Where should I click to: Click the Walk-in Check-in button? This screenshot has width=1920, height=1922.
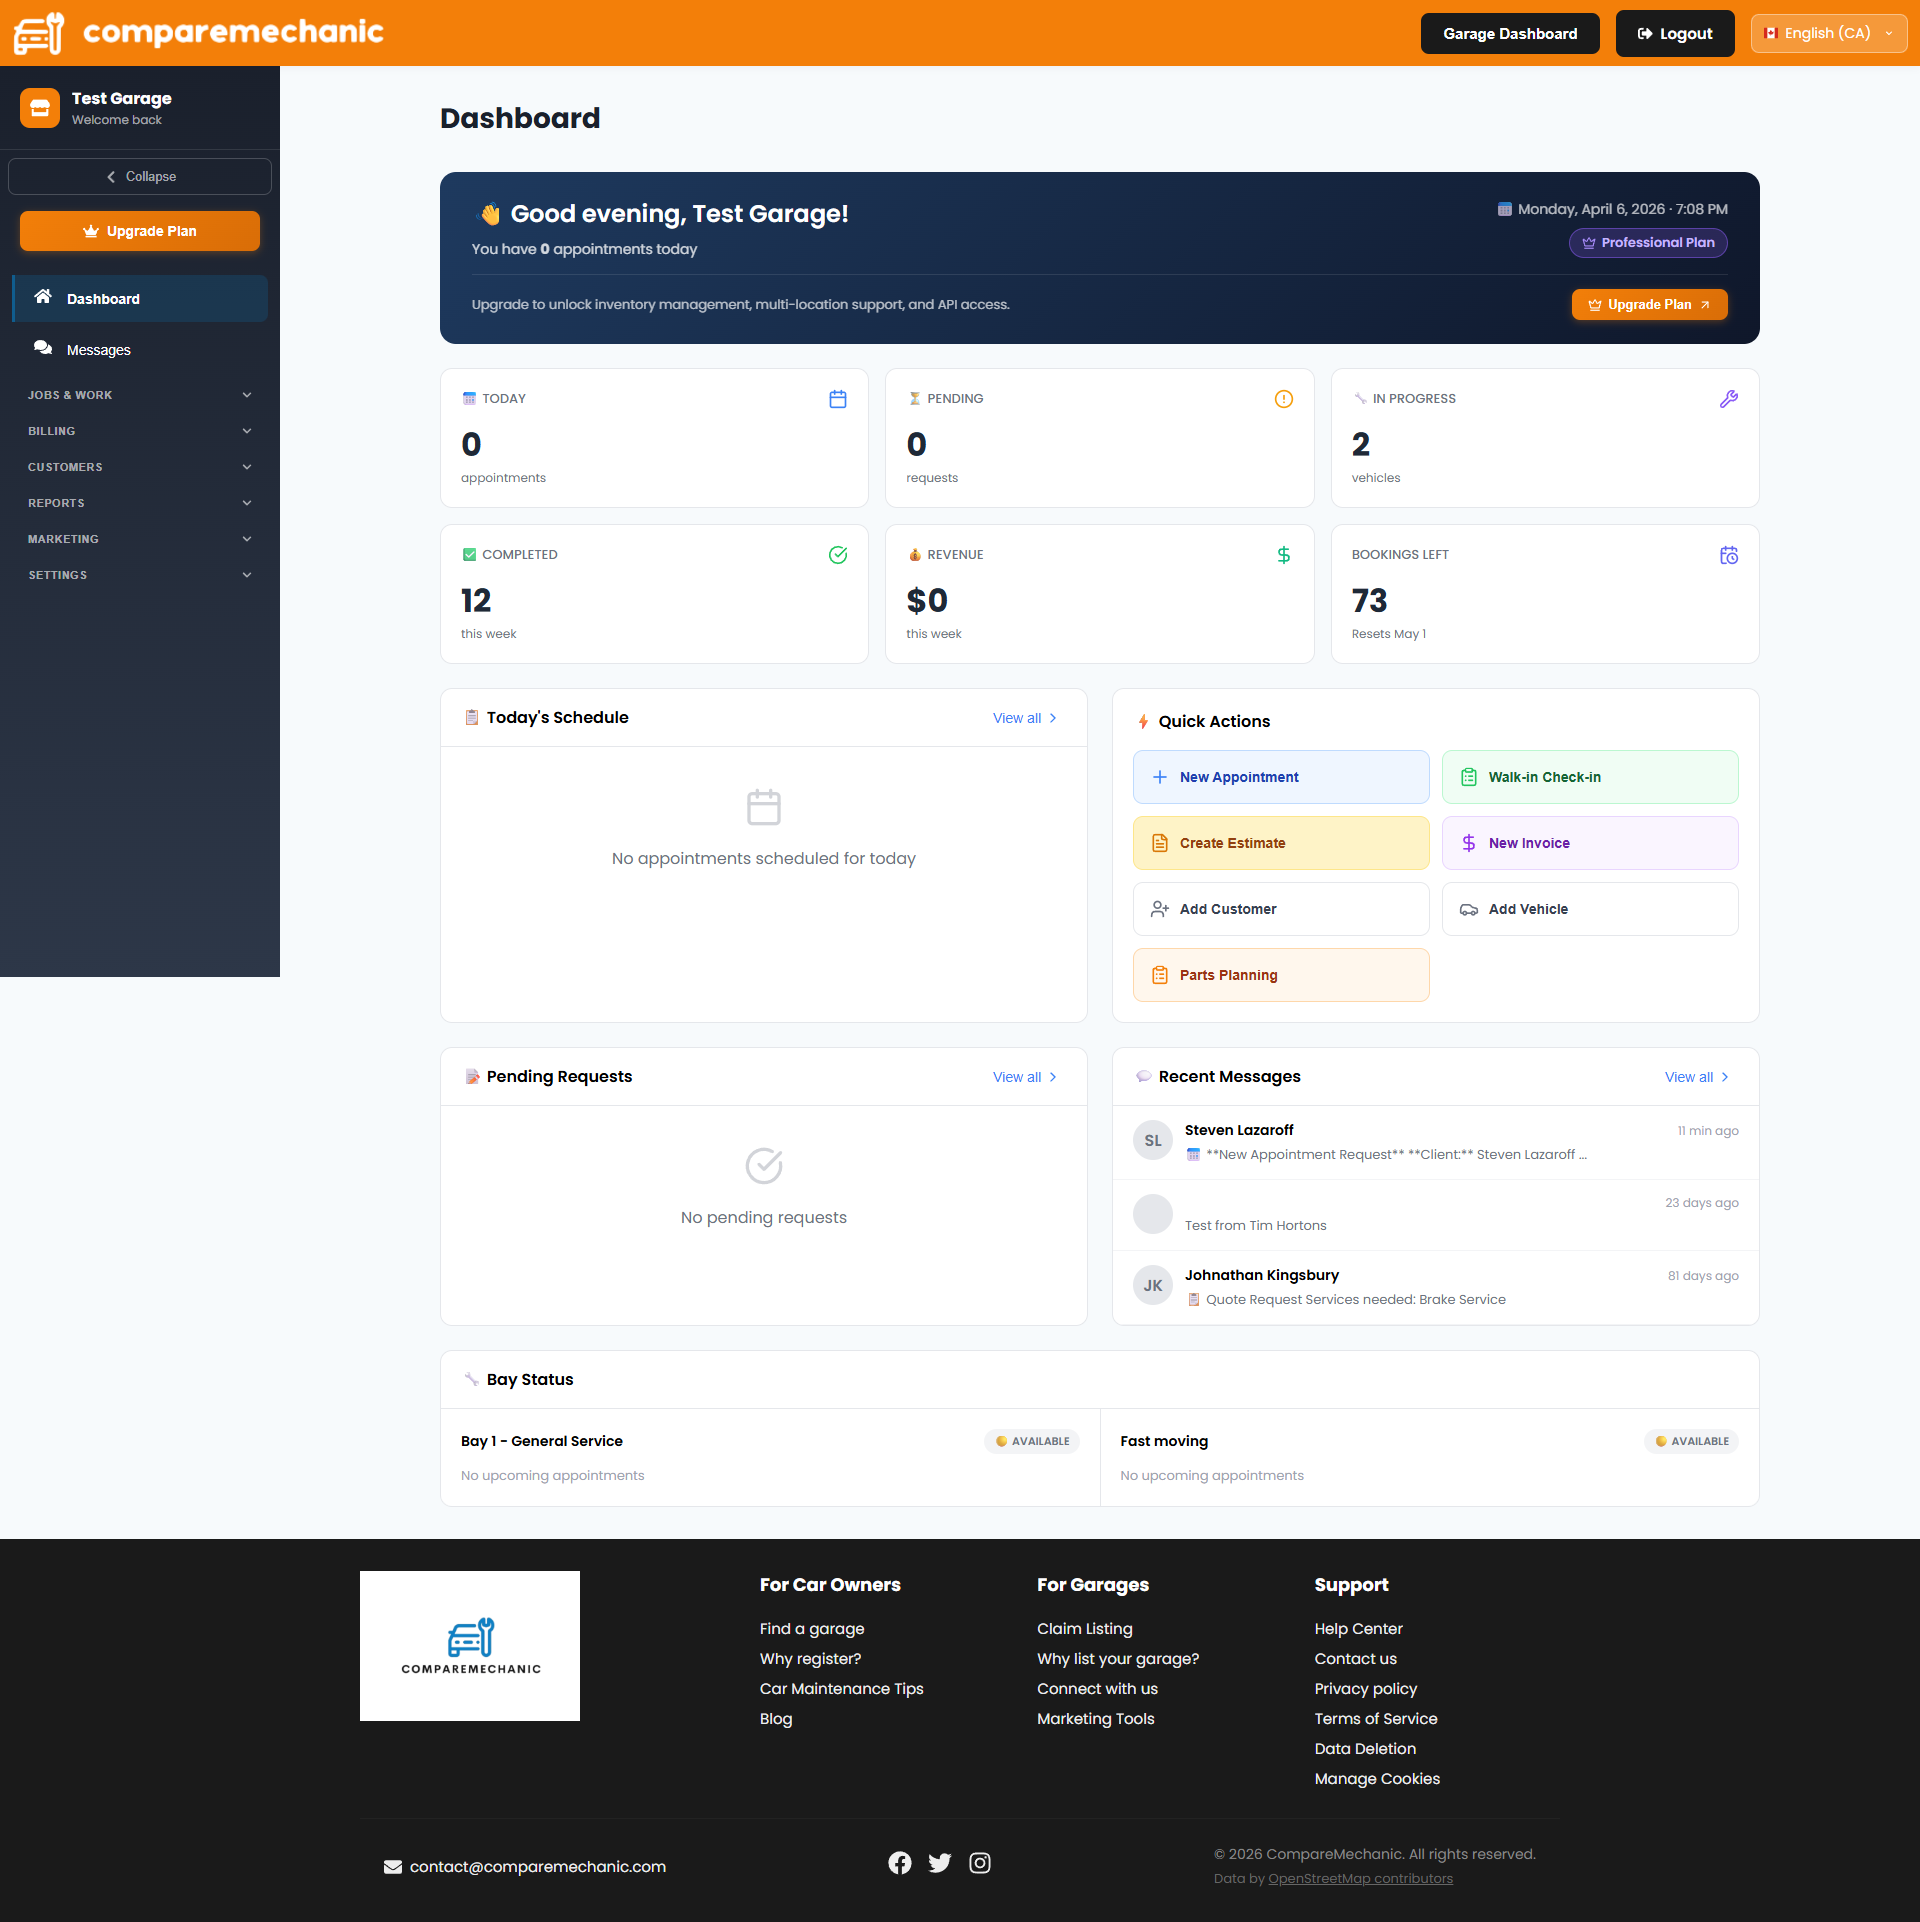[x=1589, y=777]
